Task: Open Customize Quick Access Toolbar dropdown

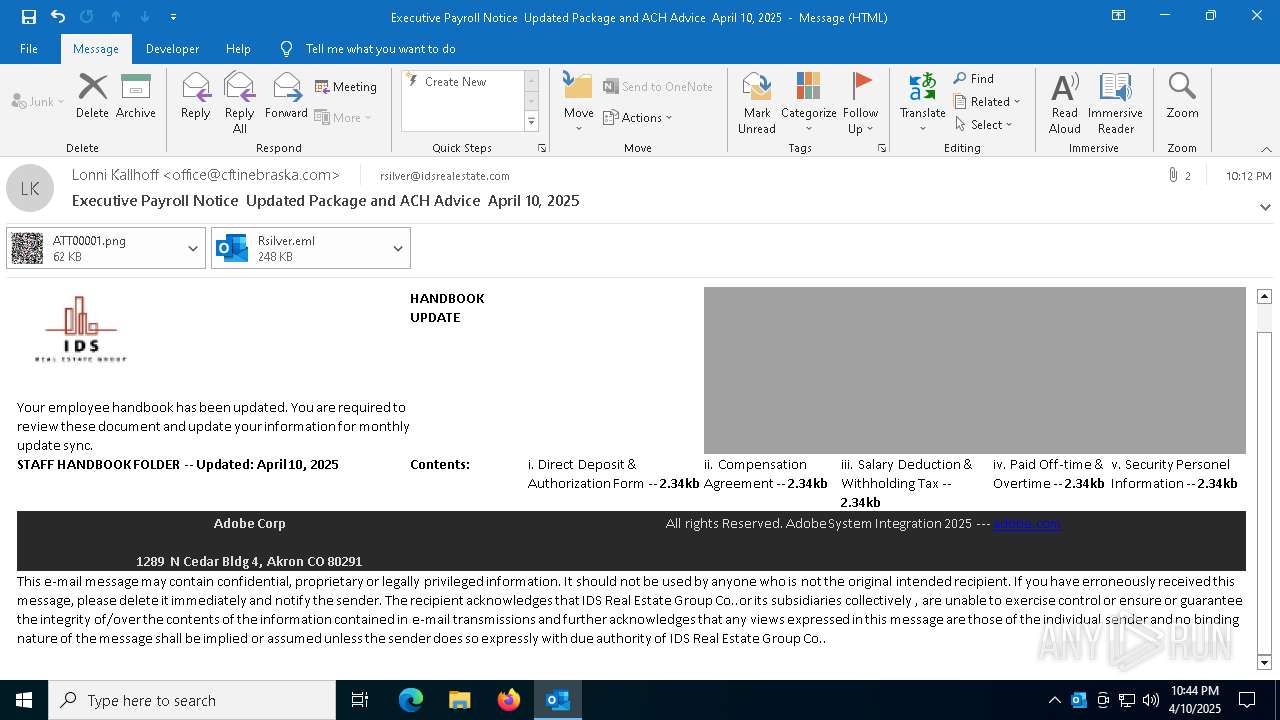Action: point(174,17)
